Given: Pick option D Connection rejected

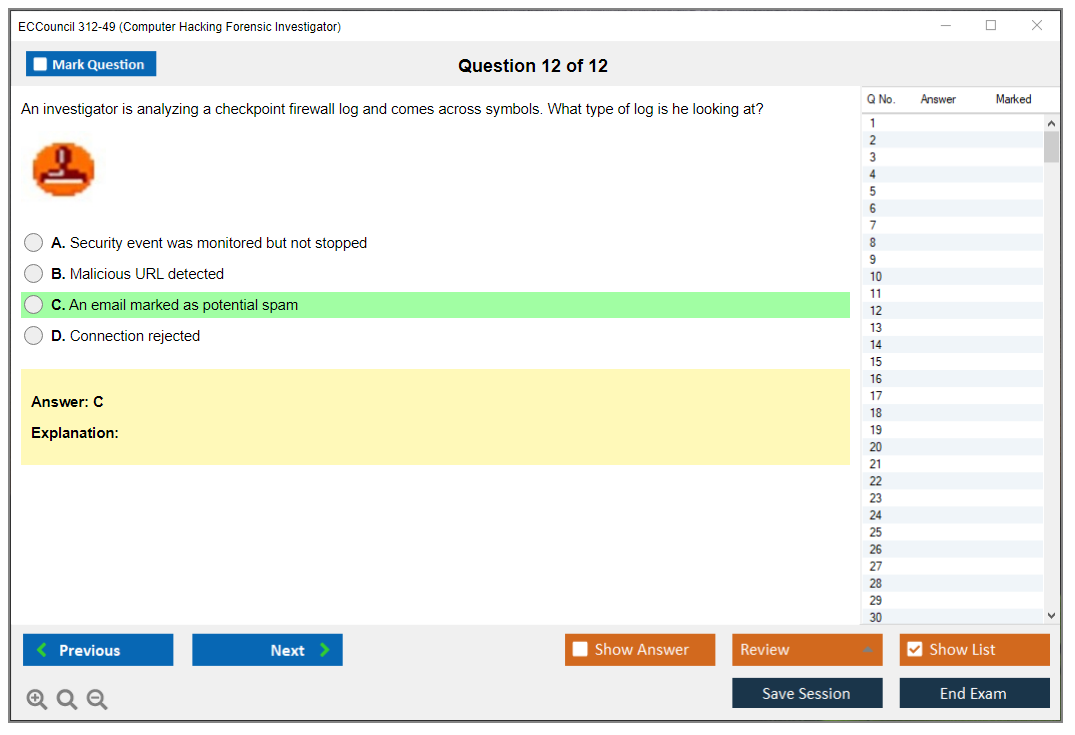Looking at the screenshot, I should 34,336.
